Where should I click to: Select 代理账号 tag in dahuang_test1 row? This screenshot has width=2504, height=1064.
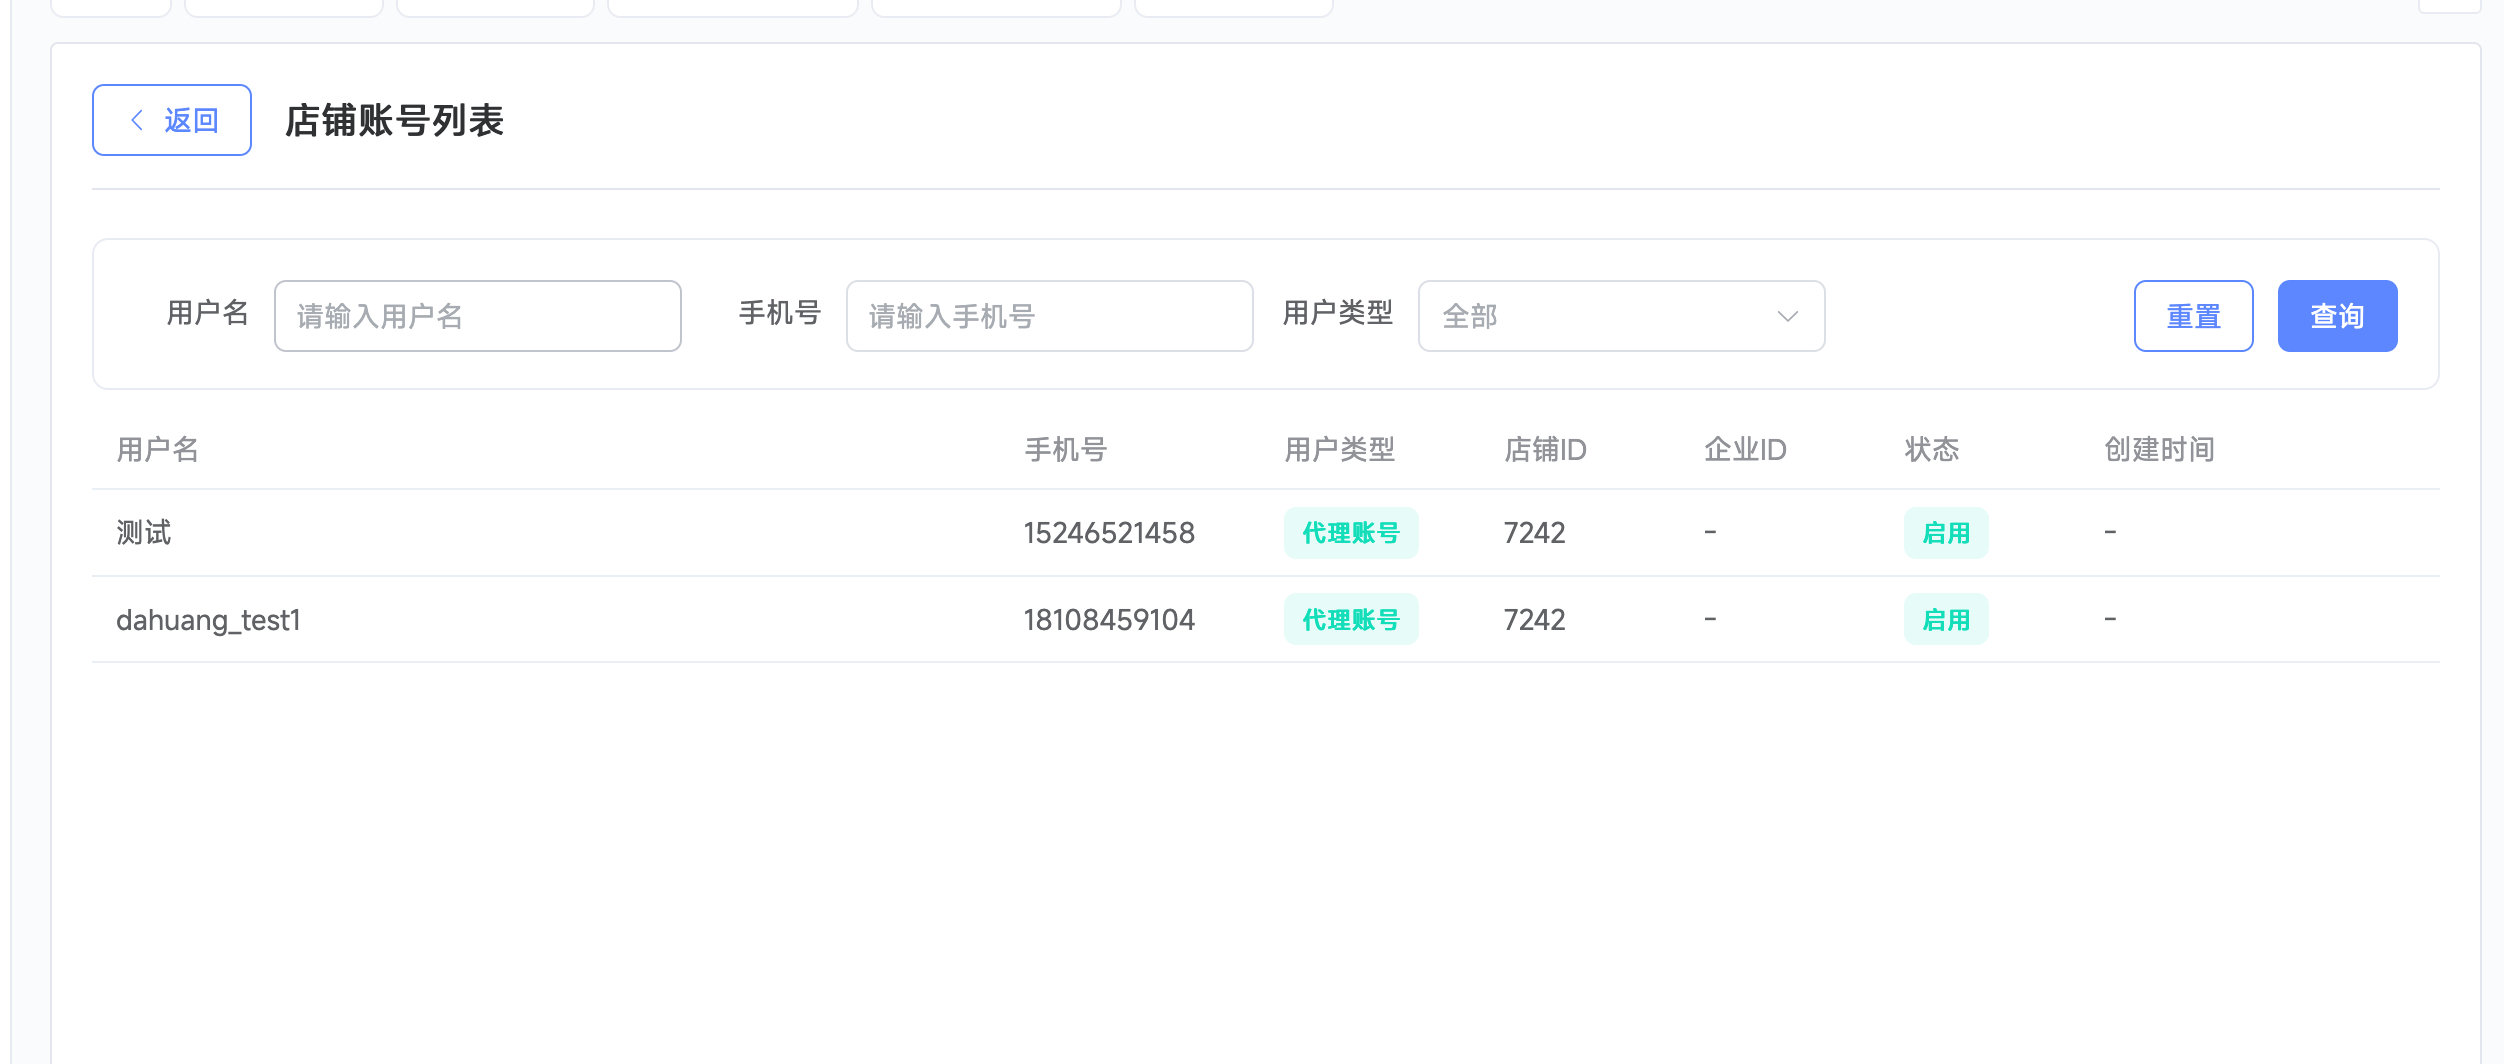[1350, 620]
